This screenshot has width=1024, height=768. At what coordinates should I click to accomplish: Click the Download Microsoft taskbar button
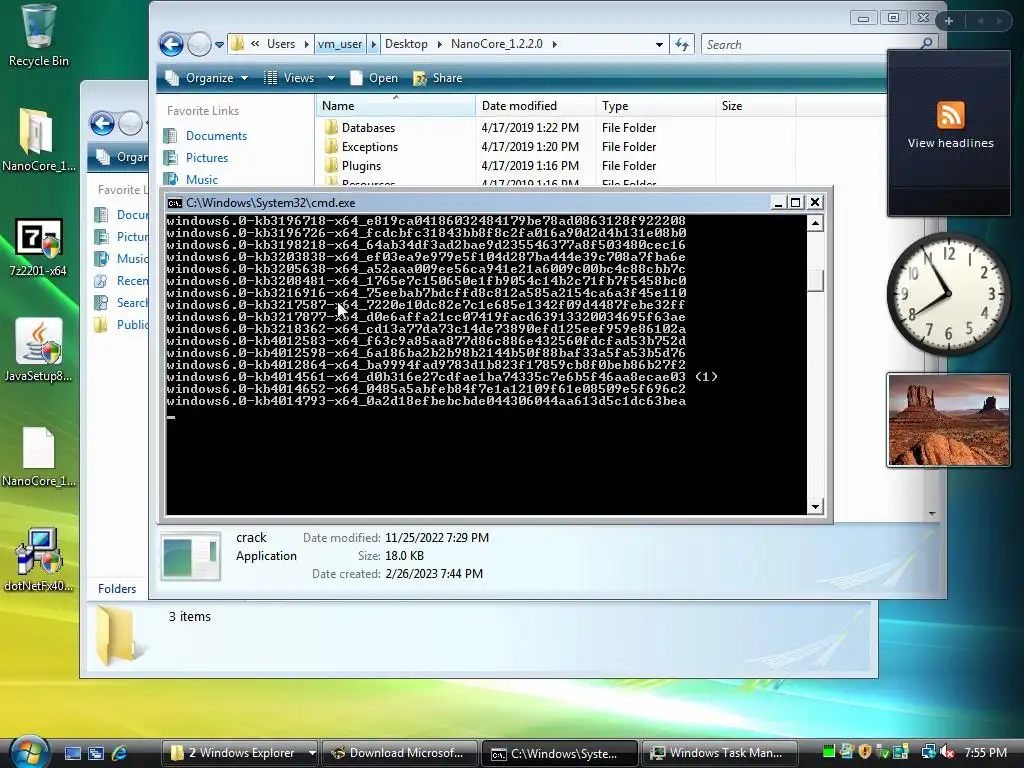(x=399, y=753)
